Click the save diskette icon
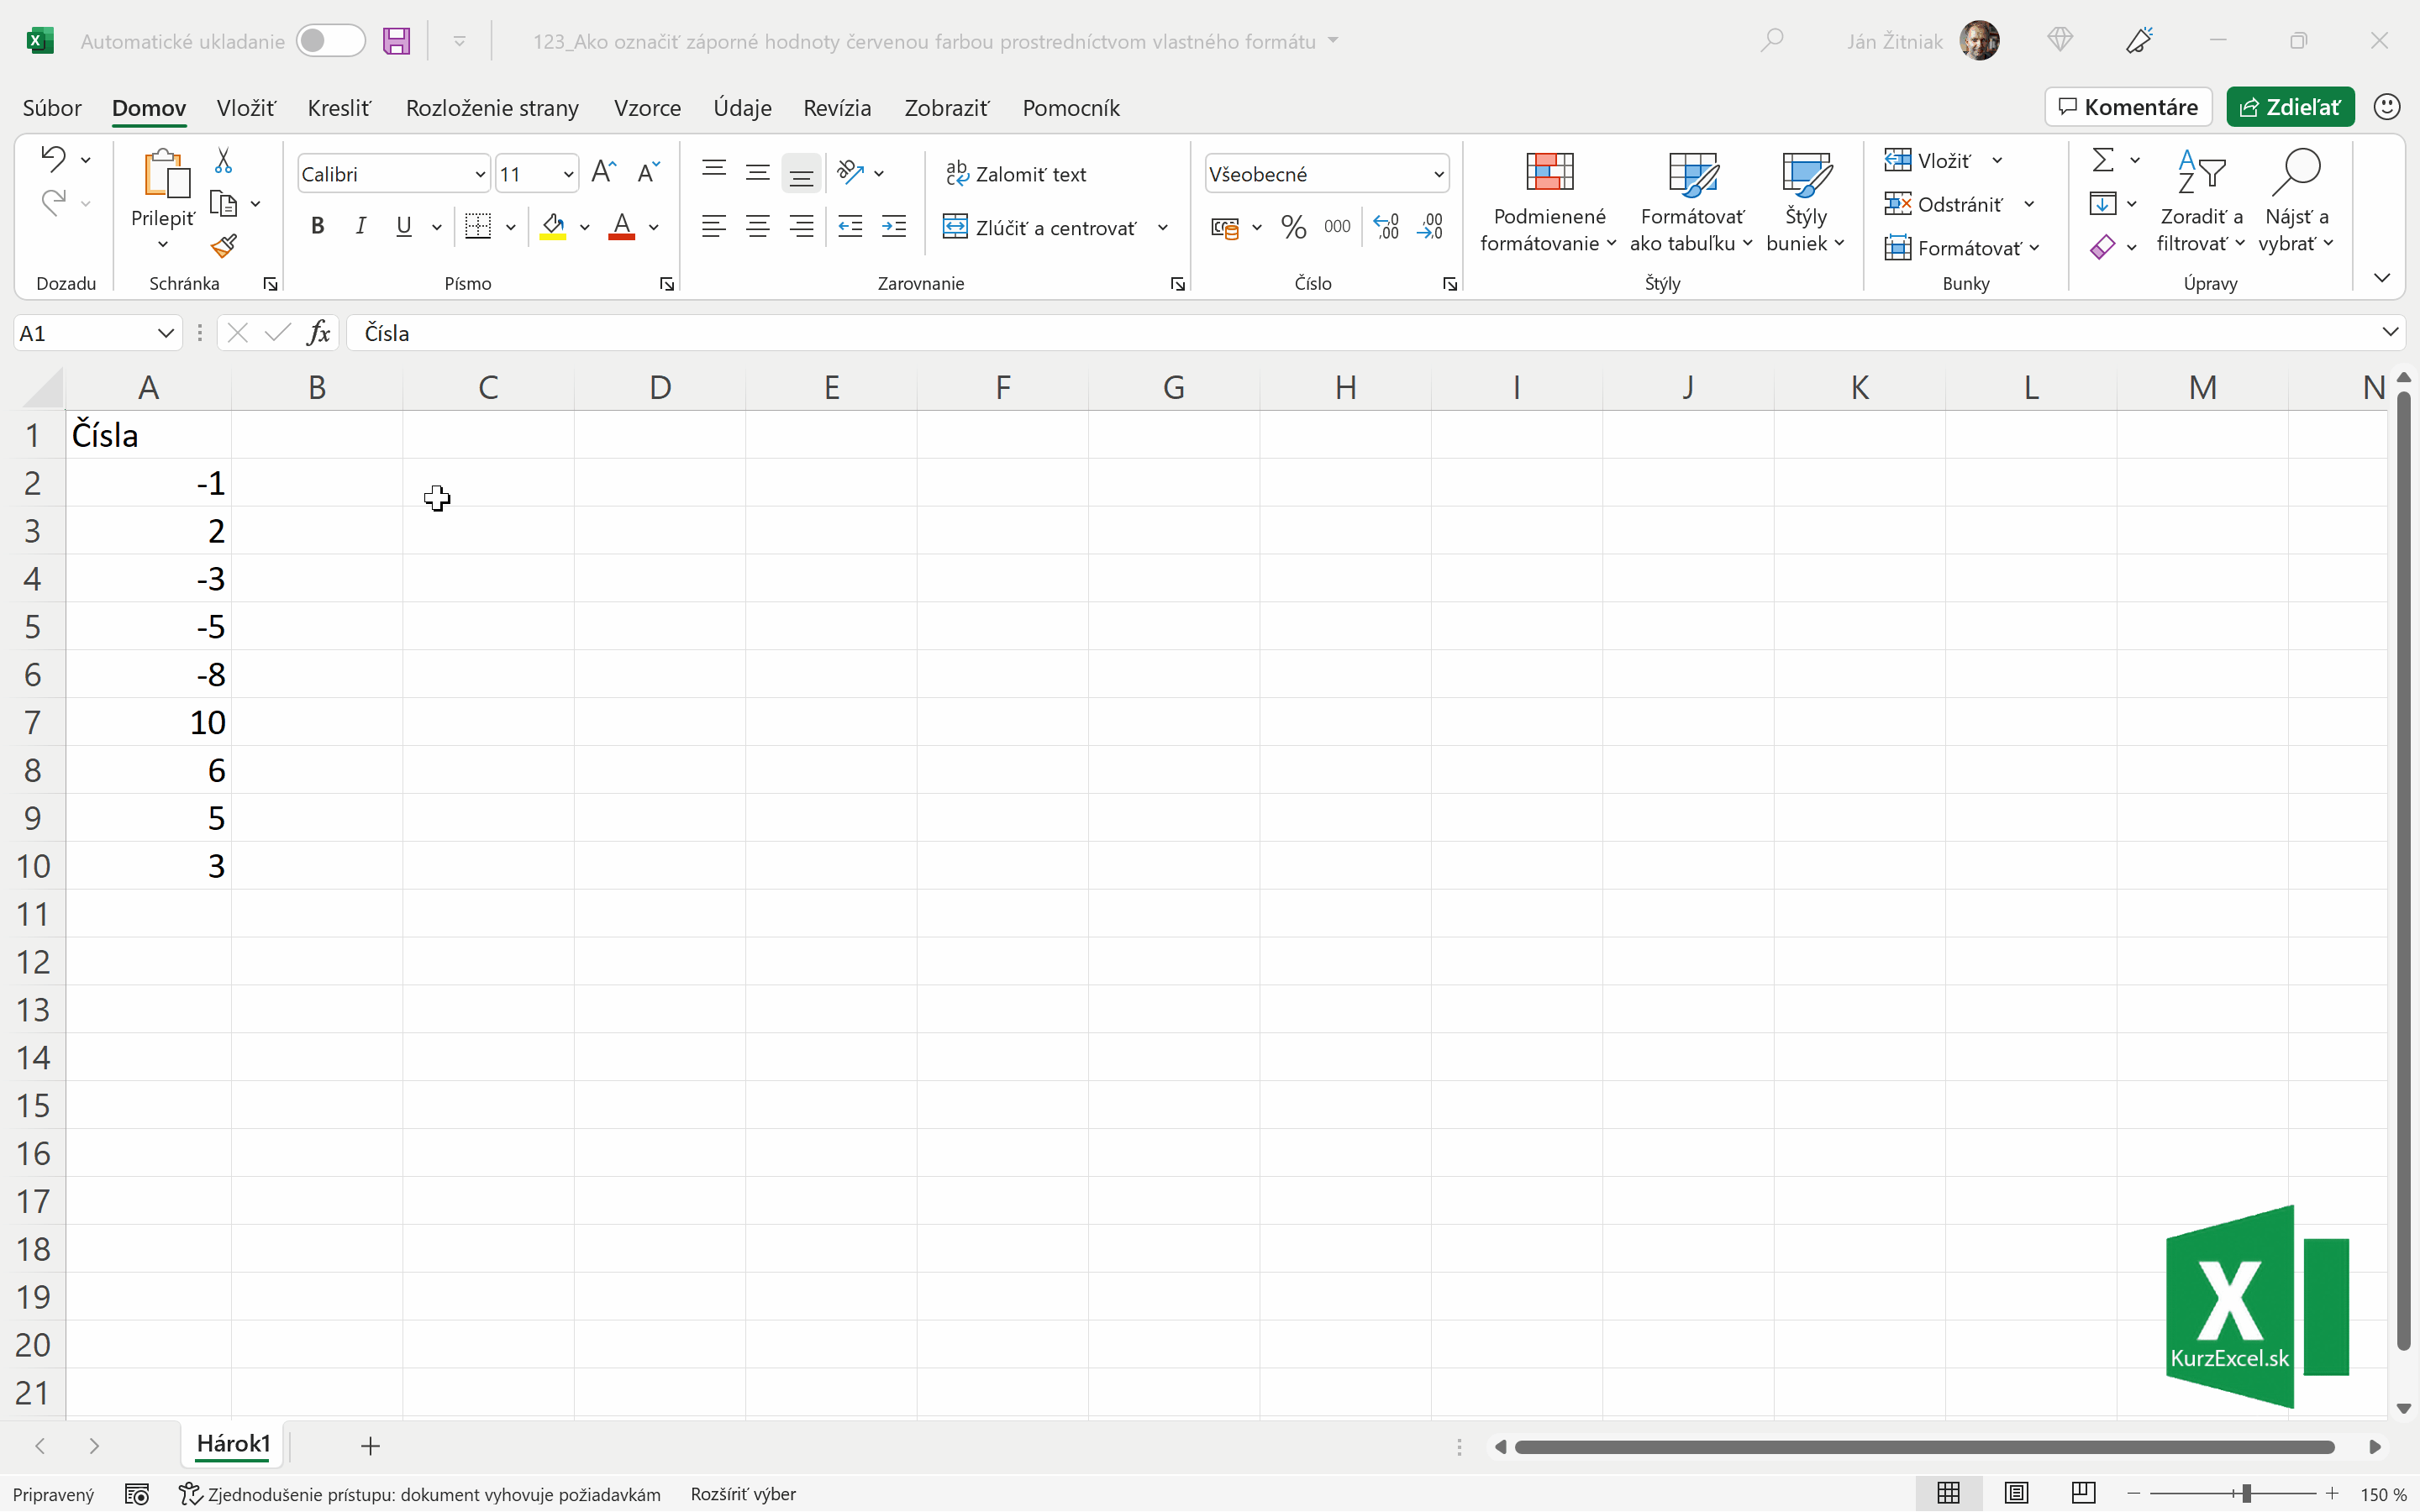2420x1512 pixels. [x=397, y=41]
